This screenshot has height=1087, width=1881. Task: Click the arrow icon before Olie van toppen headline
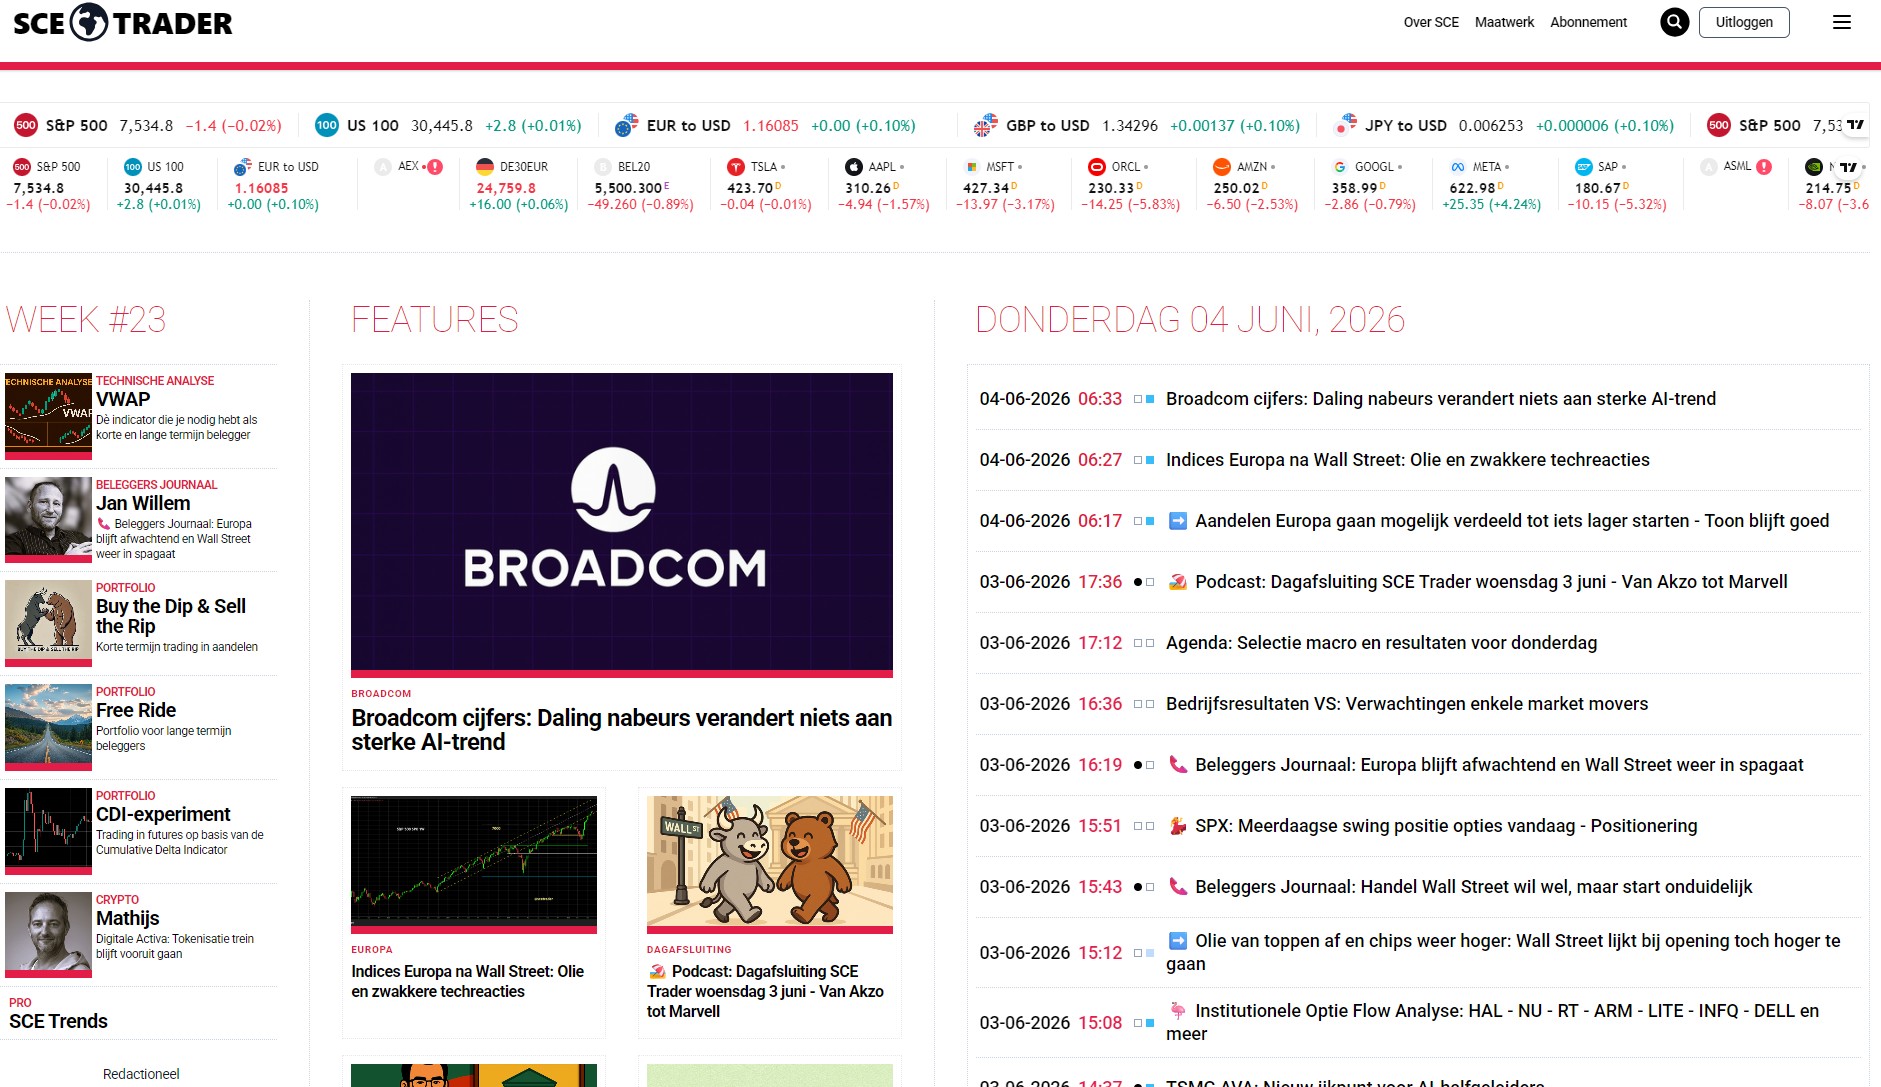(1178, 941)
